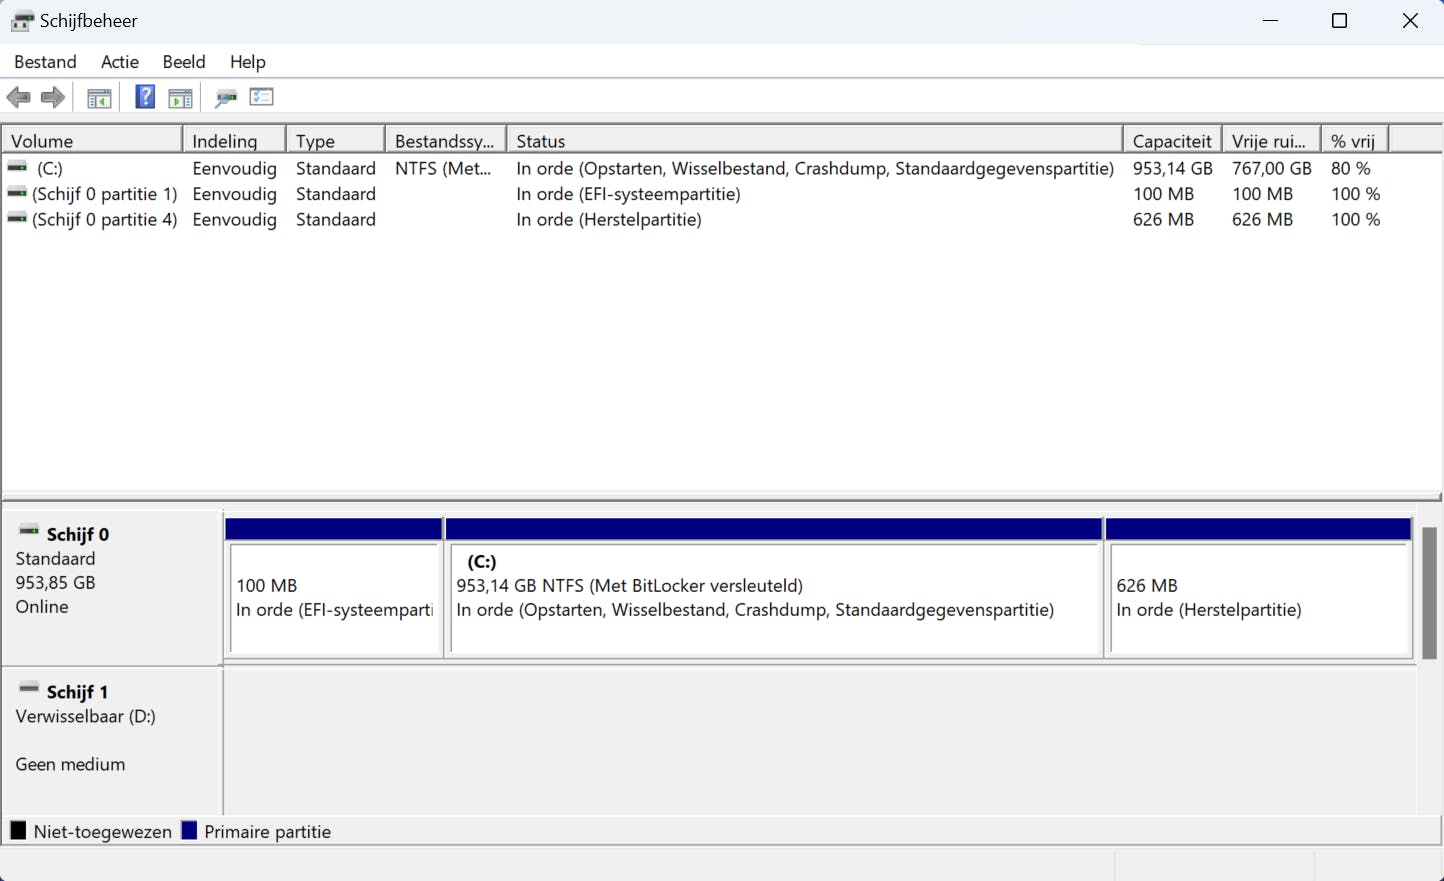
Task: Sort by the Status column header
Action: tap(815, 141)
